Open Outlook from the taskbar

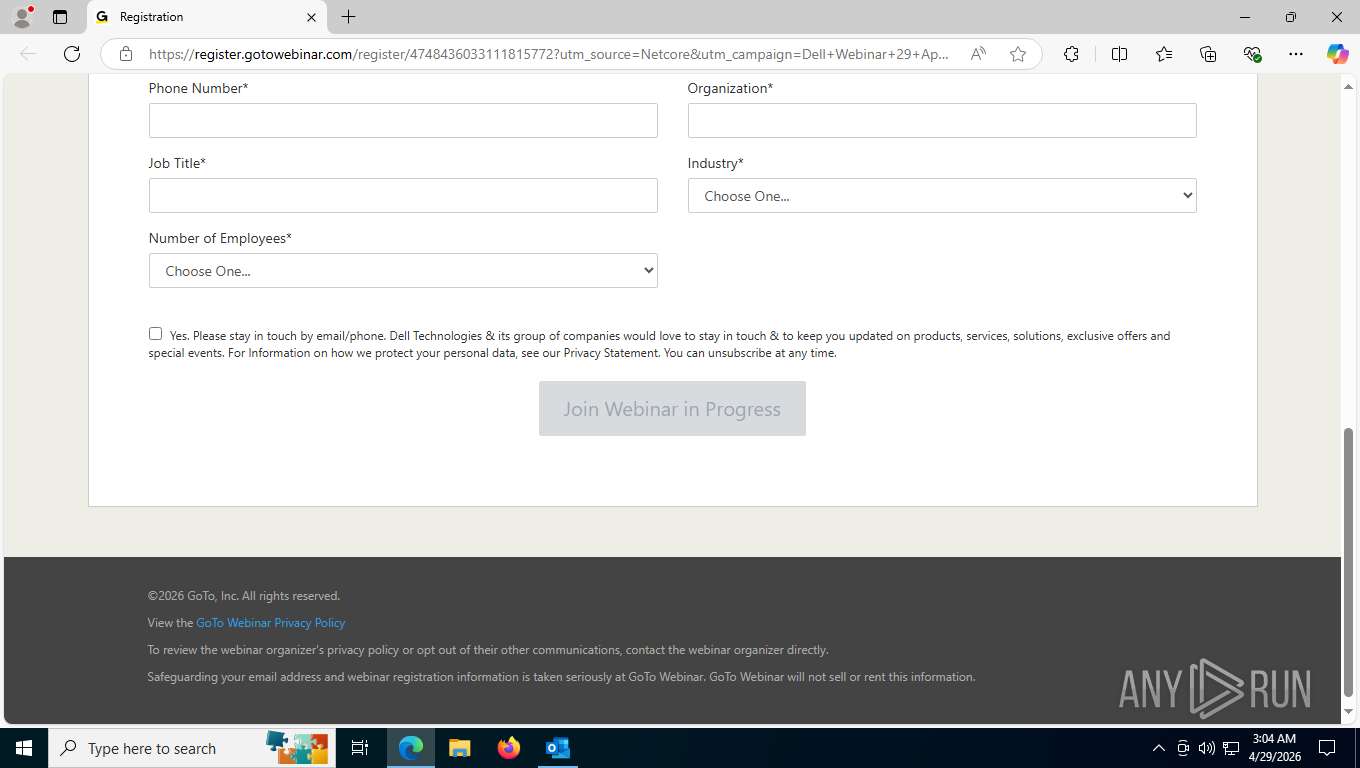pos(557,748)
